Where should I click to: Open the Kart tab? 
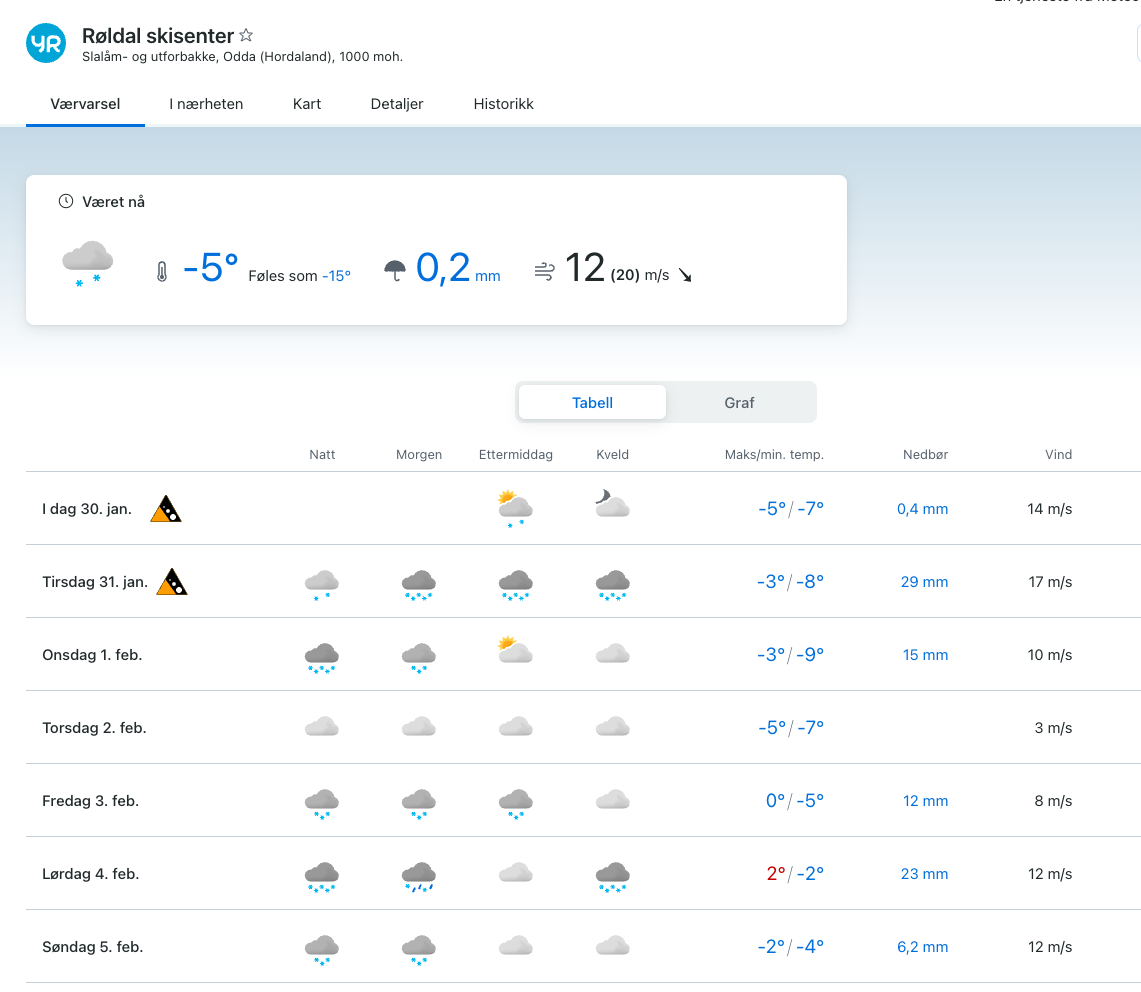[307, 104]
